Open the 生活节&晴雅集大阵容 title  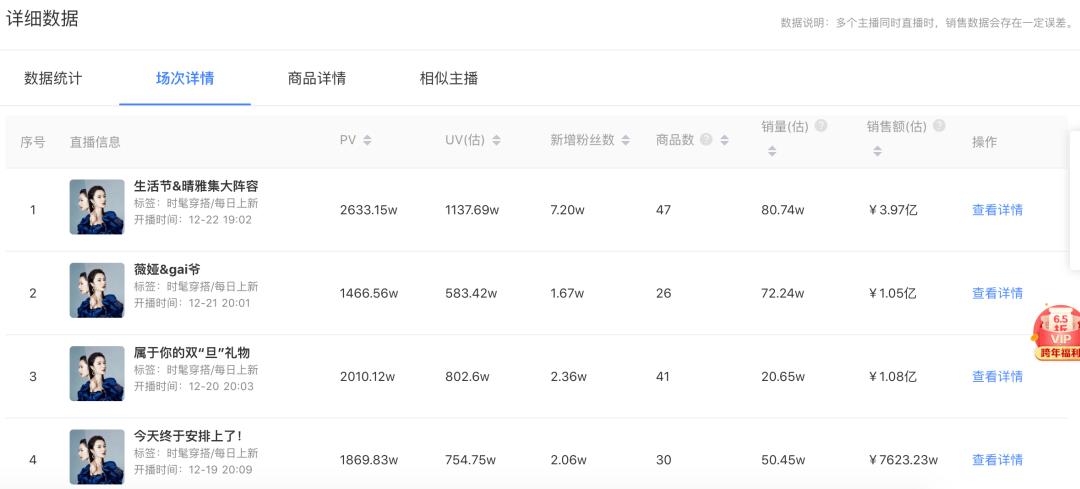coord(196,186)
